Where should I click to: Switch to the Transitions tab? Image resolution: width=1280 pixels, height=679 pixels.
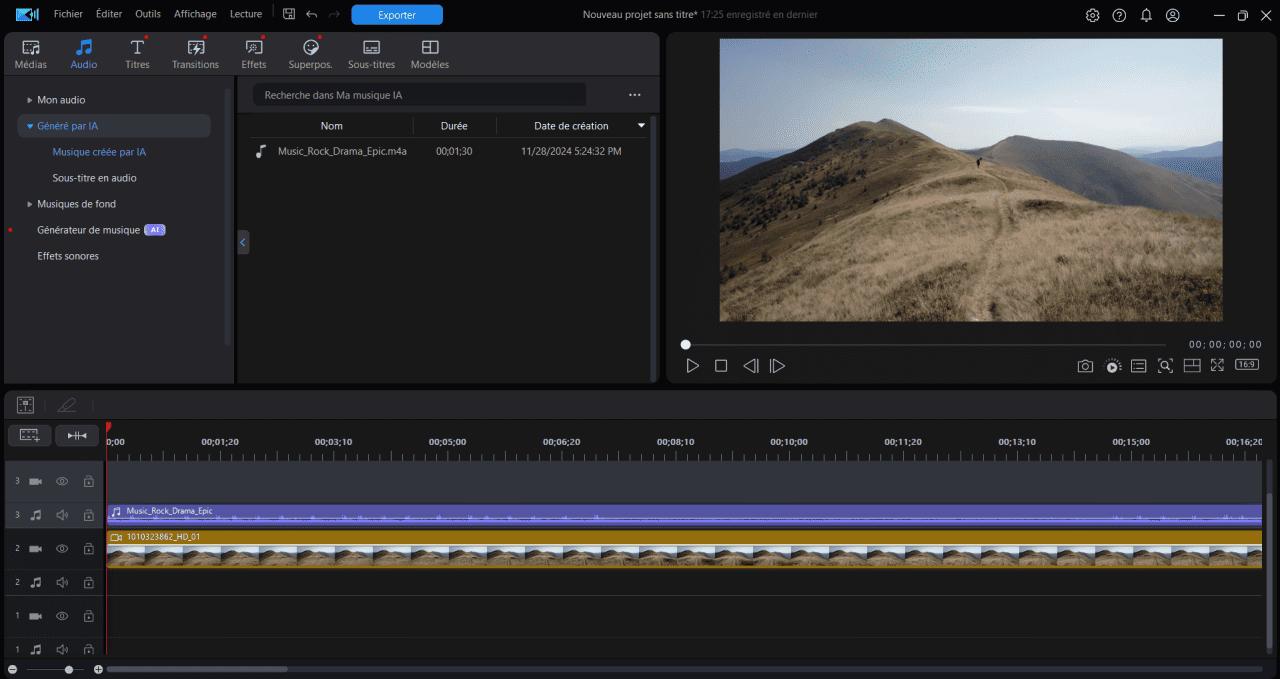point(195,54)
